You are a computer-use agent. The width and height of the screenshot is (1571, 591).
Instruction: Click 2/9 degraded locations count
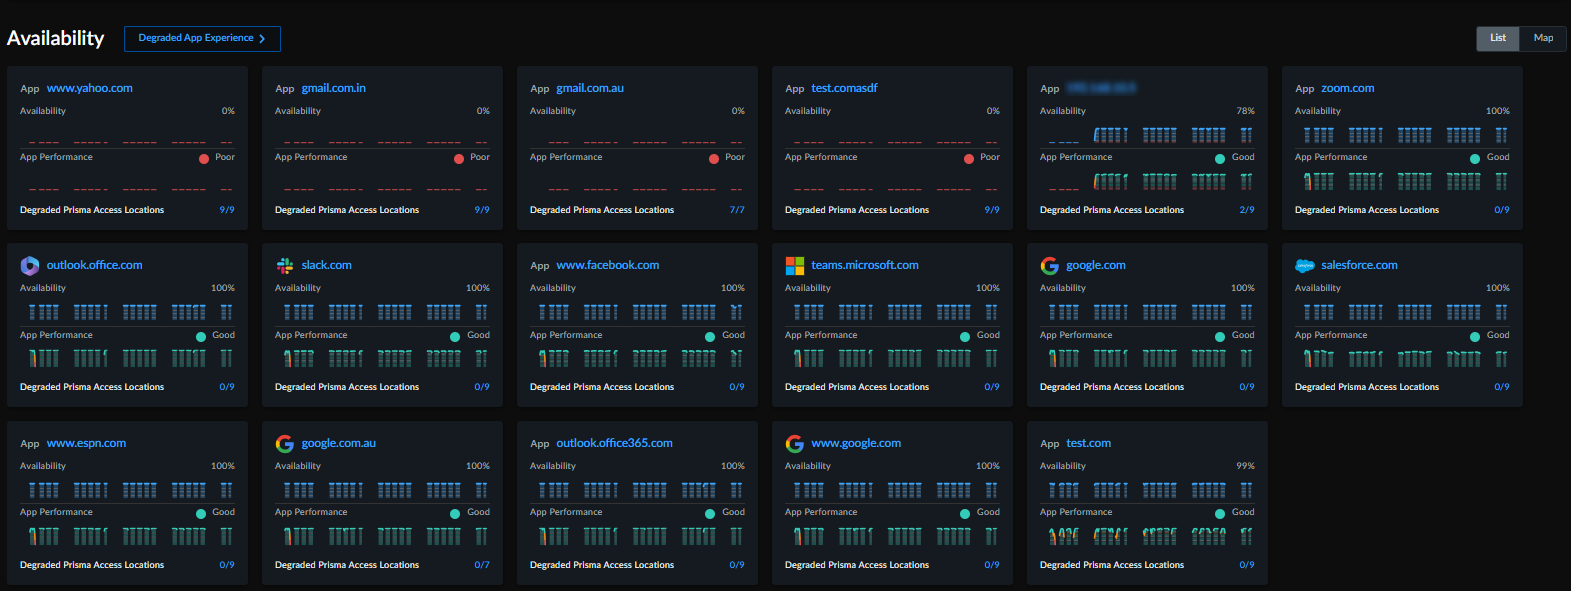(x=1246, y=210)
